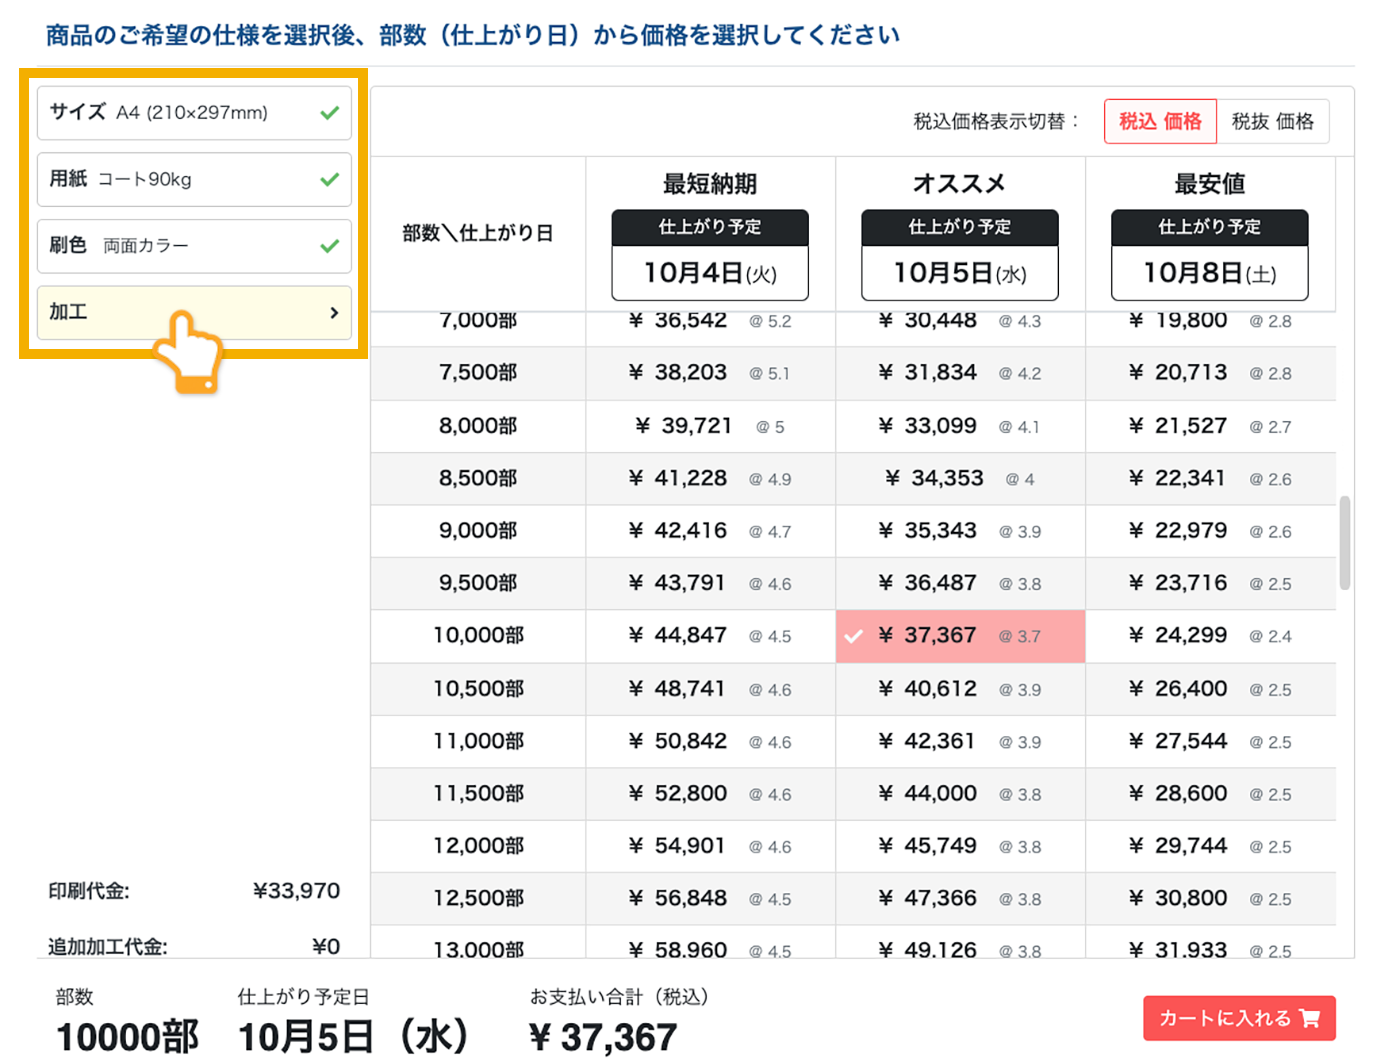The width and height of the screenshot is (1392, 1064).
Task: Click the green checkmark on 用紙 row
Action: click(330, 179)
